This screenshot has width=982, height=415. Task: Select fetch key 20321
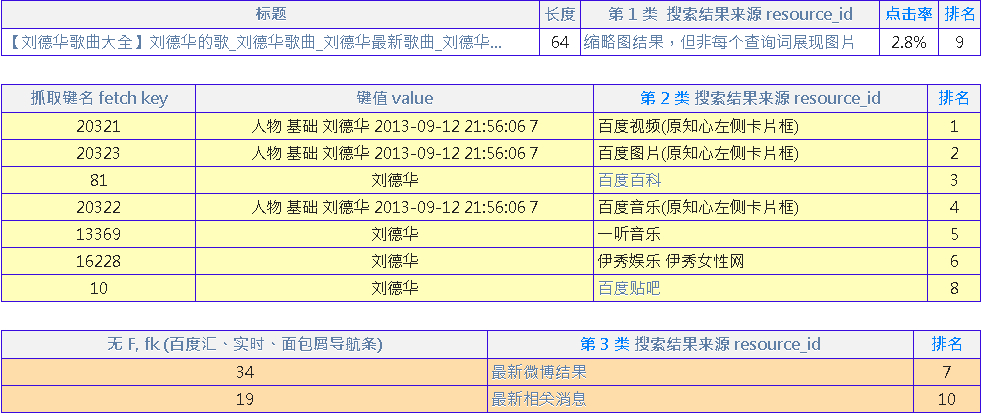tap(98, 126)
